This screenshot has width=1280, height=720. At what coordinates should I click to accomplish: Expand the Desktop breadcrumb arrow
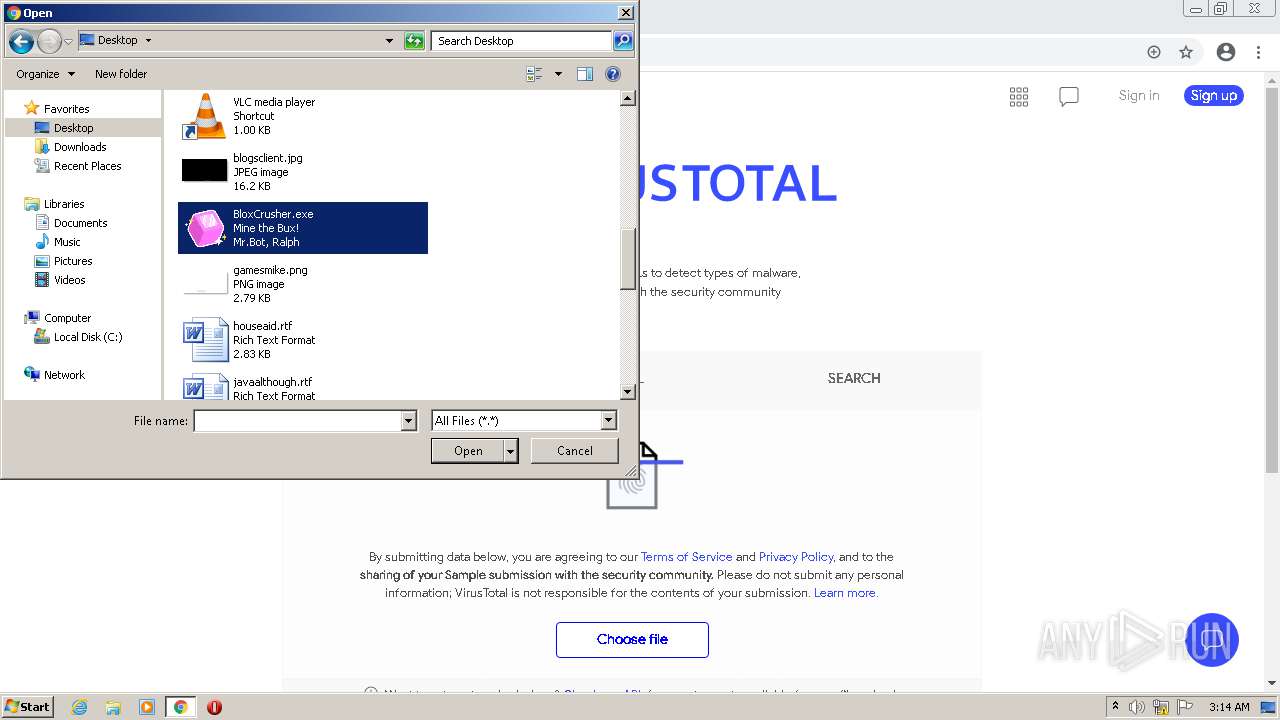tap(148, 41)
